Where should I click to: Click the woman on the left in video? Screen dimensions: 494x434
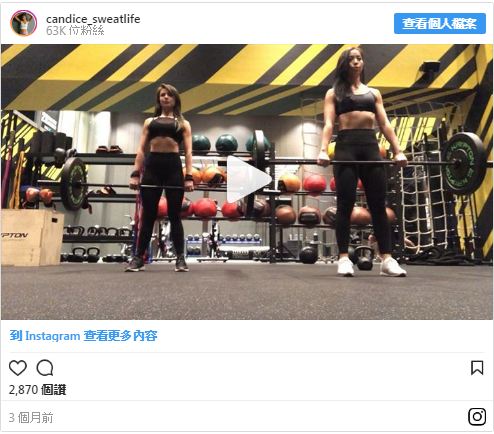coord(160,177)
